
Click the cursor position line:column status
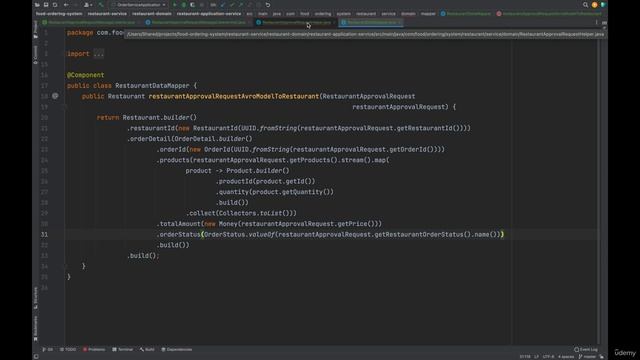pyautogui.click(x=525, y=357)
